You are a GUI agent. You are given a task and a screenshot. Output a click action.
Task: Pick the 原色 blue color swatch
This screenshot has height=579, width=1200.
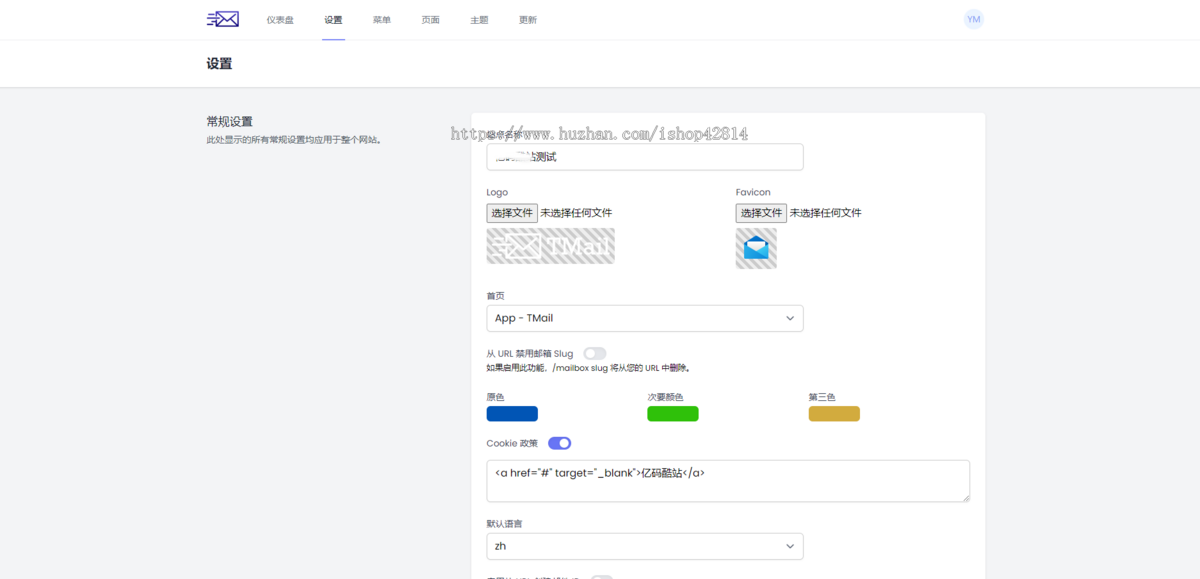[512, 414]
